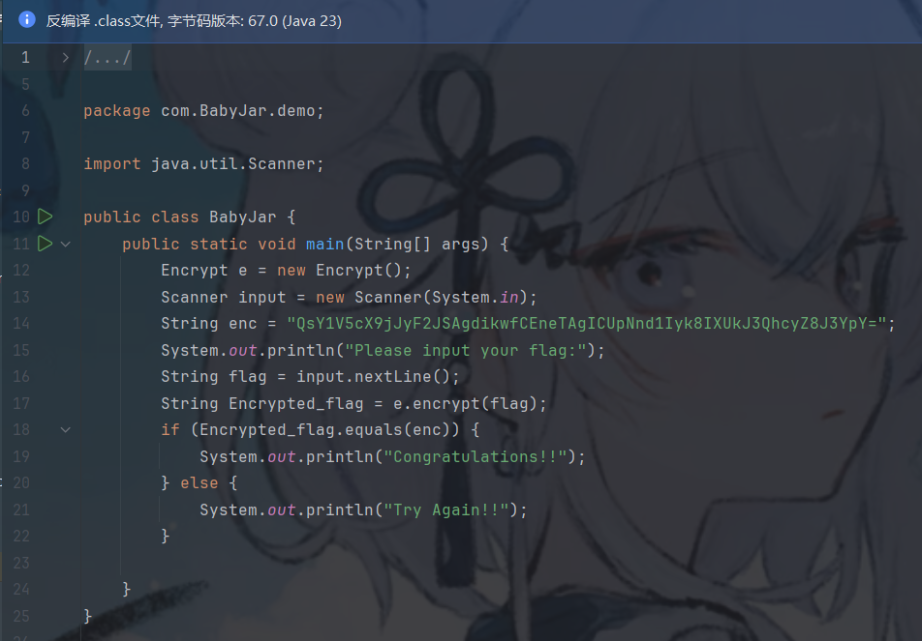This screenshot has height=641, width=924.
Task: Run main method using gutter play icon
Action: [x=45, y=243]
